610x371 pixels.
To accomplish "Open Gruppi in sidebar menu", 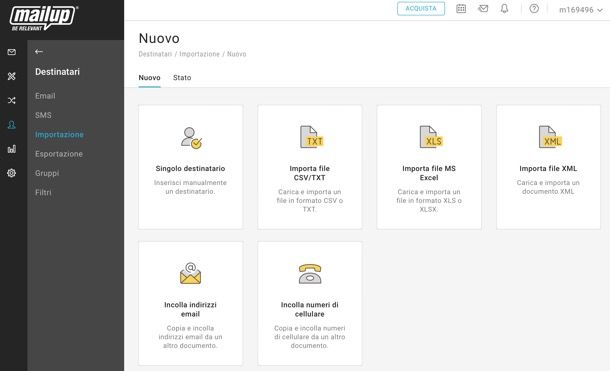I will point(47,173).
